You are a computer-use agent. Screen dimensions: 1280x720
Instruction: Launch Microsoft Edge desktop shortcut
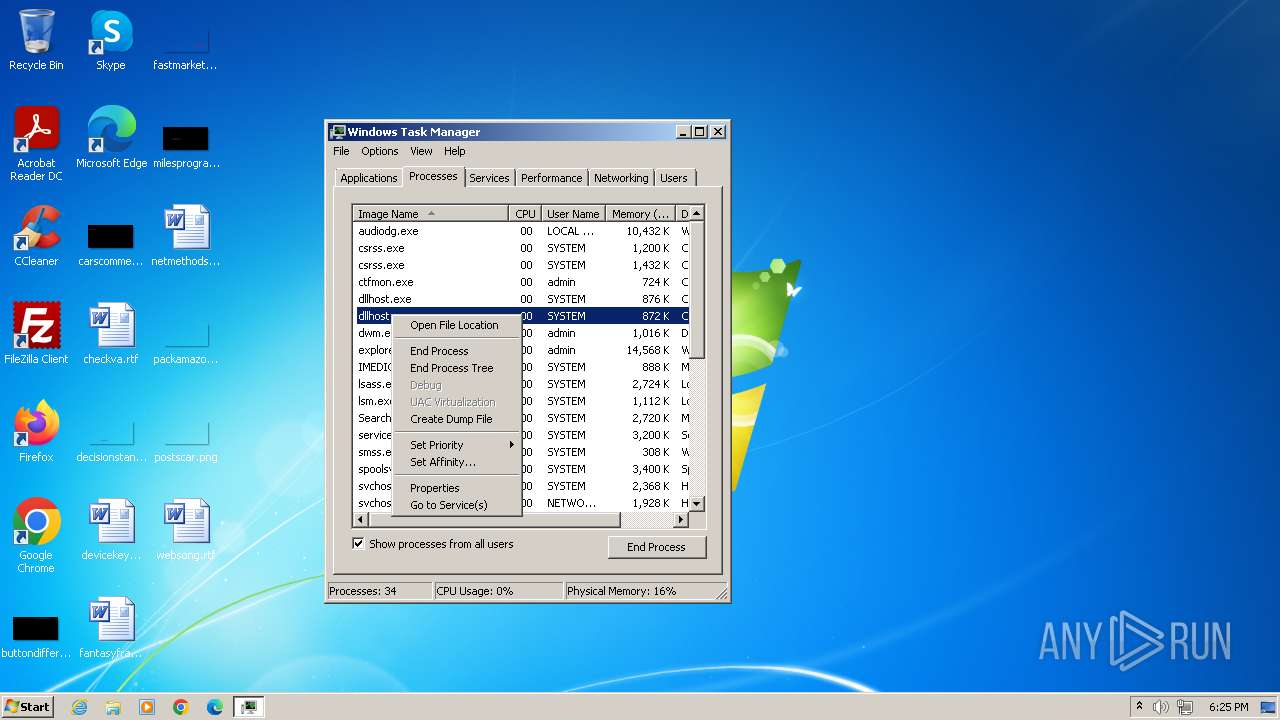(x=111, y=138)
